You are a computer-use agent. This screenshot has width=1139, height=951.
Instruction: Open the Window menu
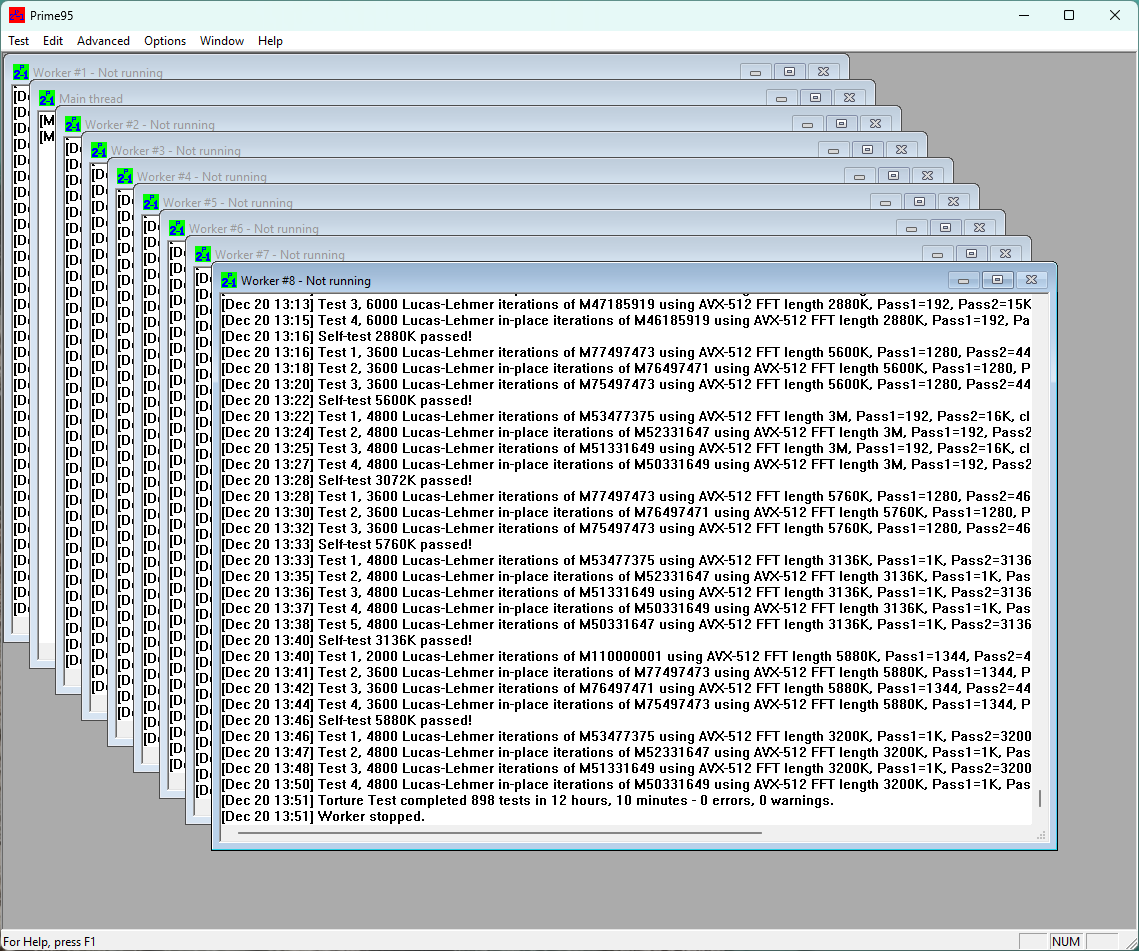pyautogui.click(x=221, y=41)
